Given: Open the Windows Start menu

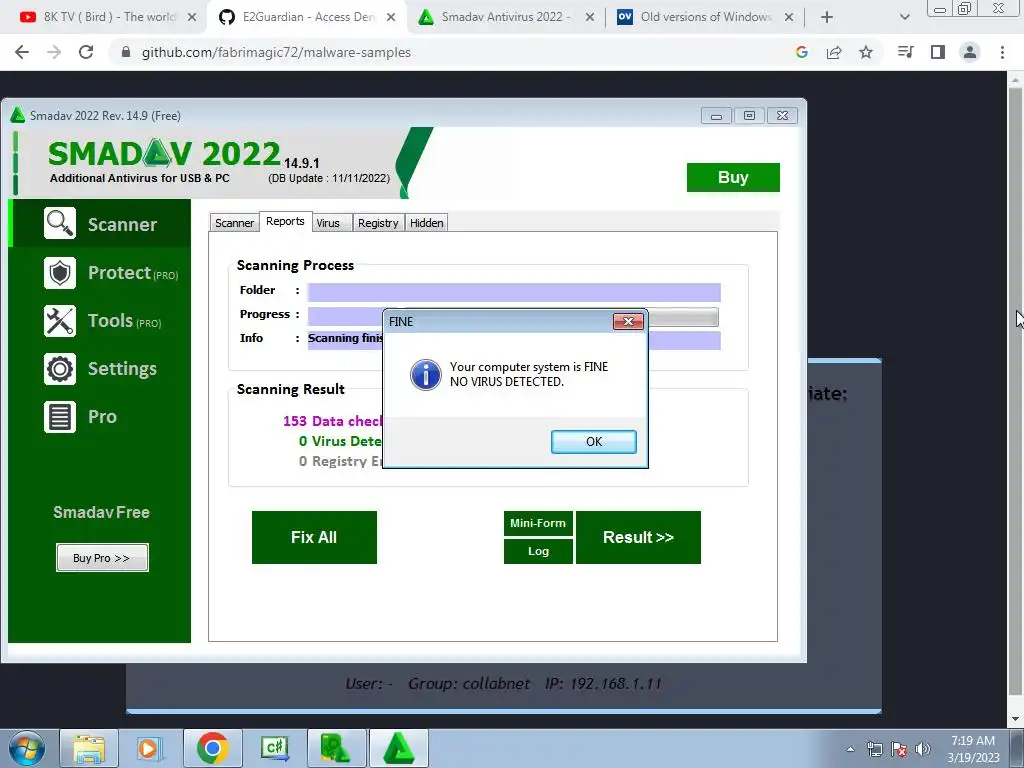Looking at the screenshot, I should [26, 748].
